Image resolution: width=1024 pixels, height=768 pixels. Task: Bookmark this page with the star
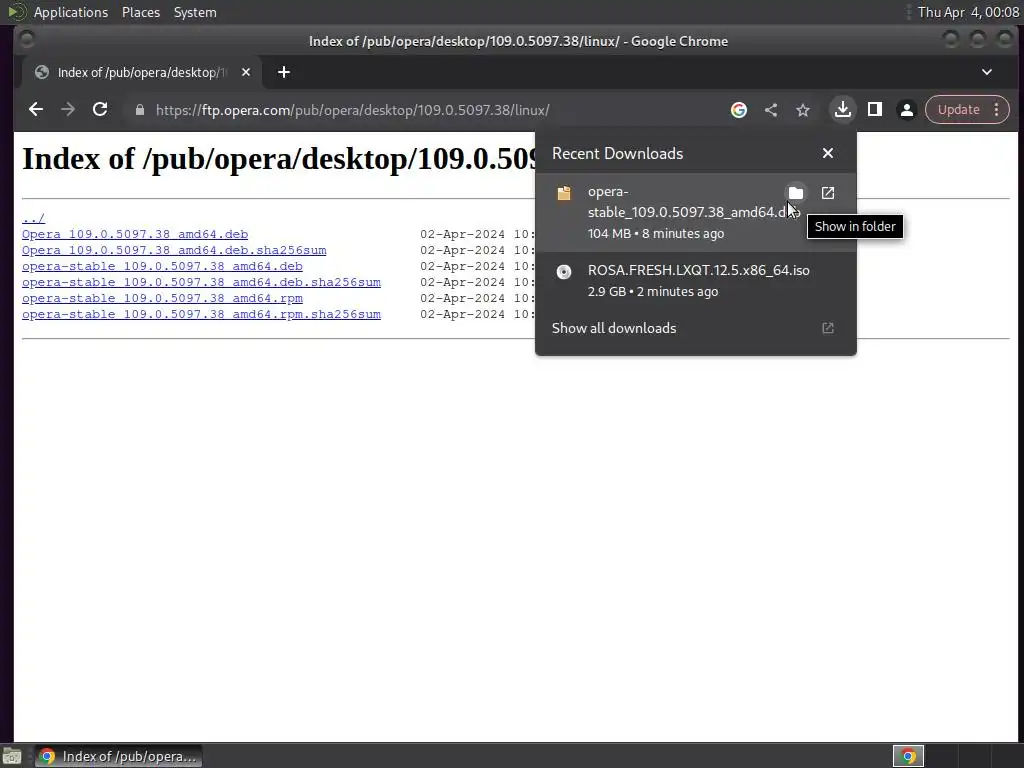pos(803,110)
